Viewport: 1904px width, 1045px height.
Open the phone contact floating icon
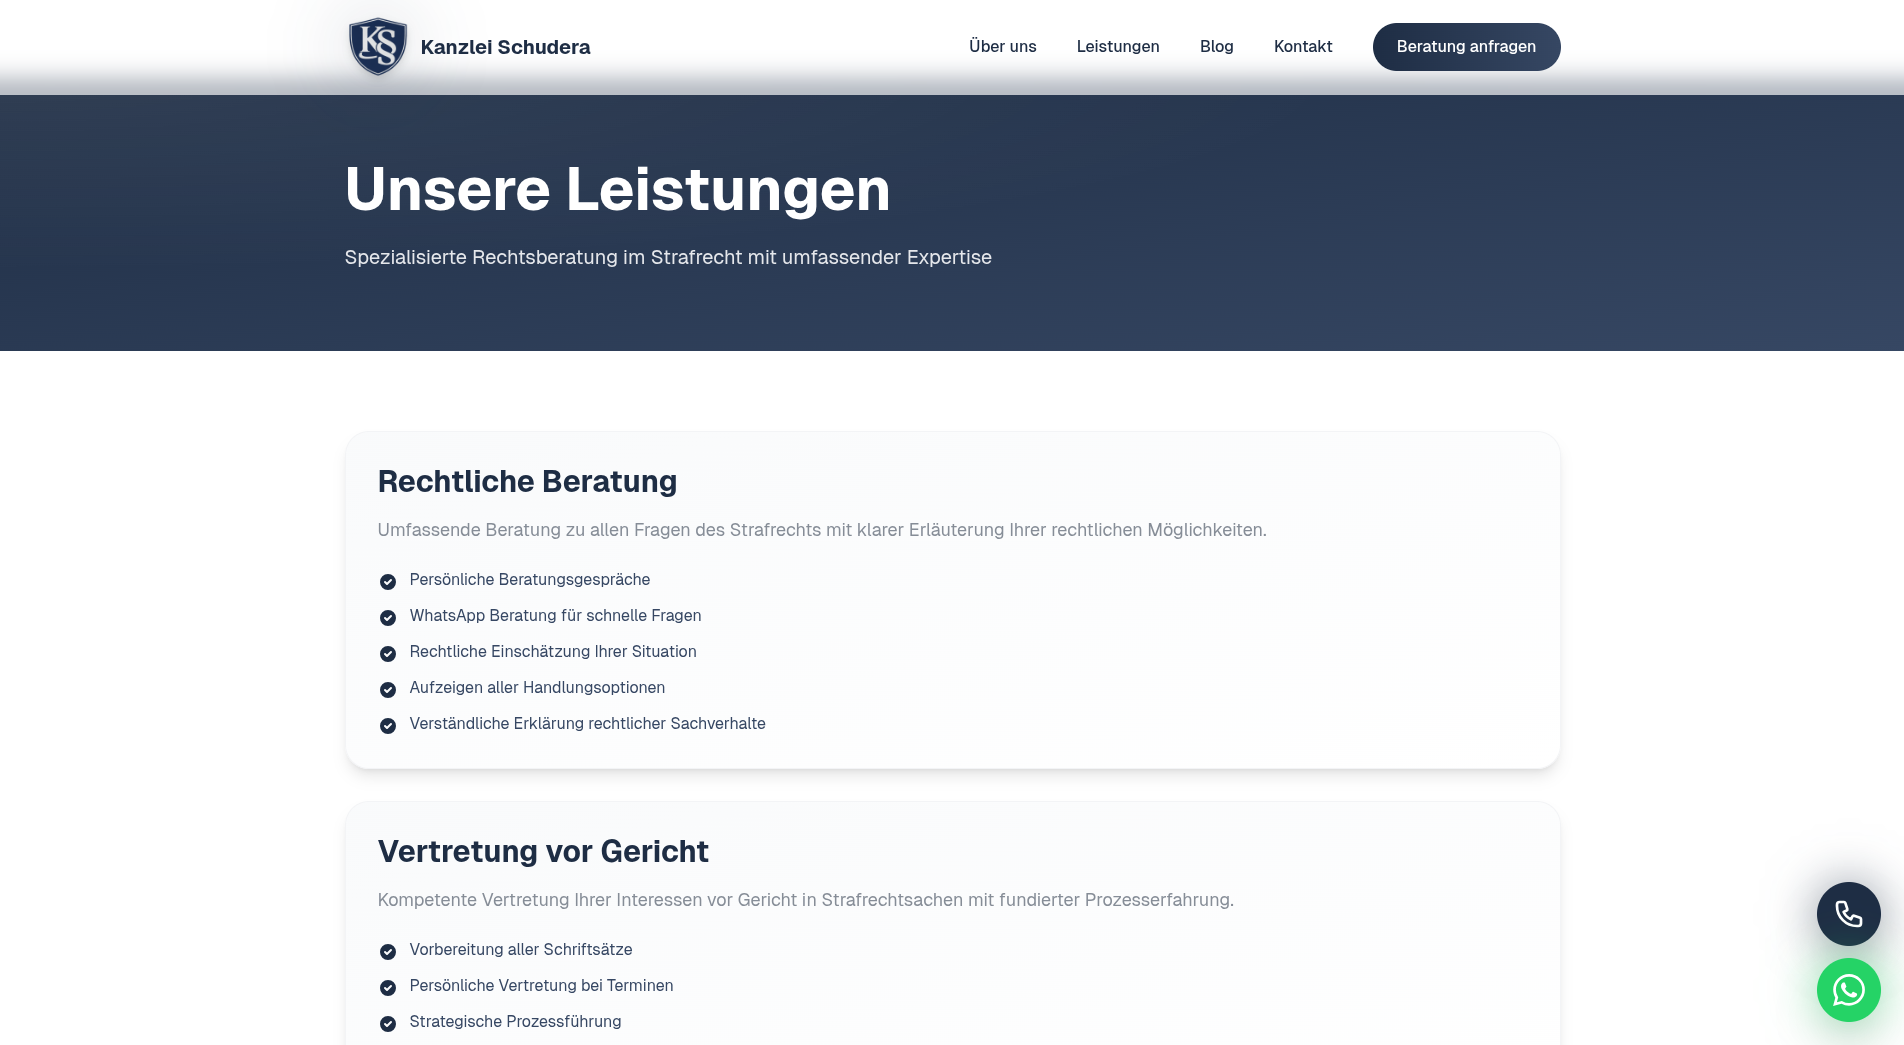click(x=1848, y=913)
